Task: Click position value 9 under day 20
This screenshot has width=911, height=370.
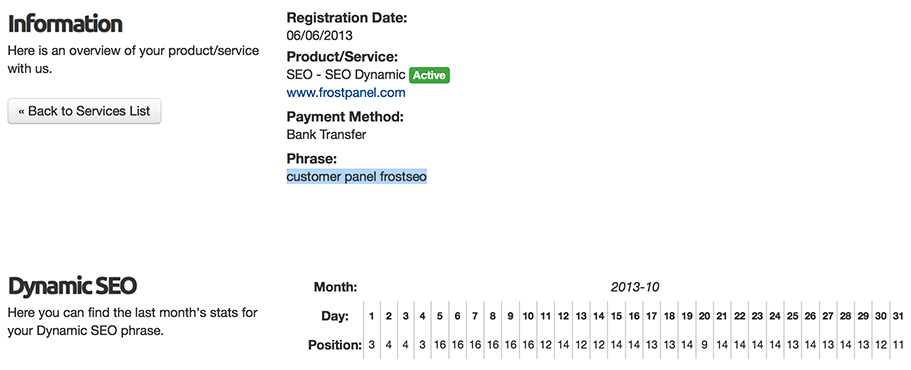Action: 704,344
